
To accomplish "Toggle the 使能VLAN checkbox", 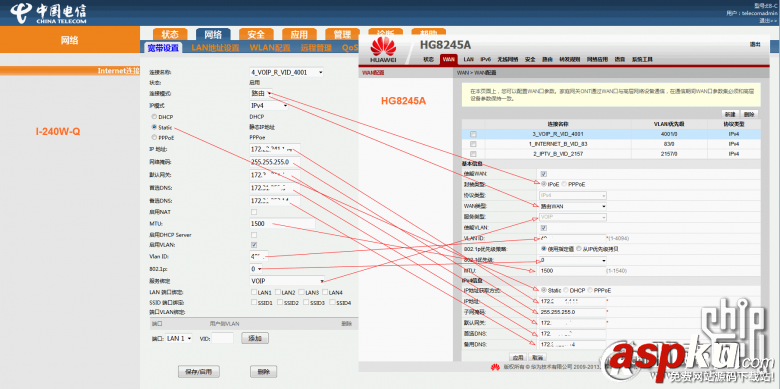I will (544, 227).
